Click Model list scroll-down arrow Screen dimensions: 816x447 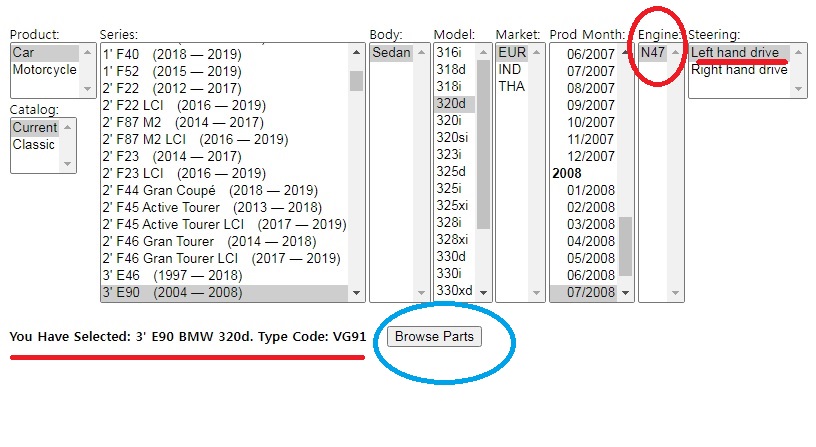click(x=483, y=292)
